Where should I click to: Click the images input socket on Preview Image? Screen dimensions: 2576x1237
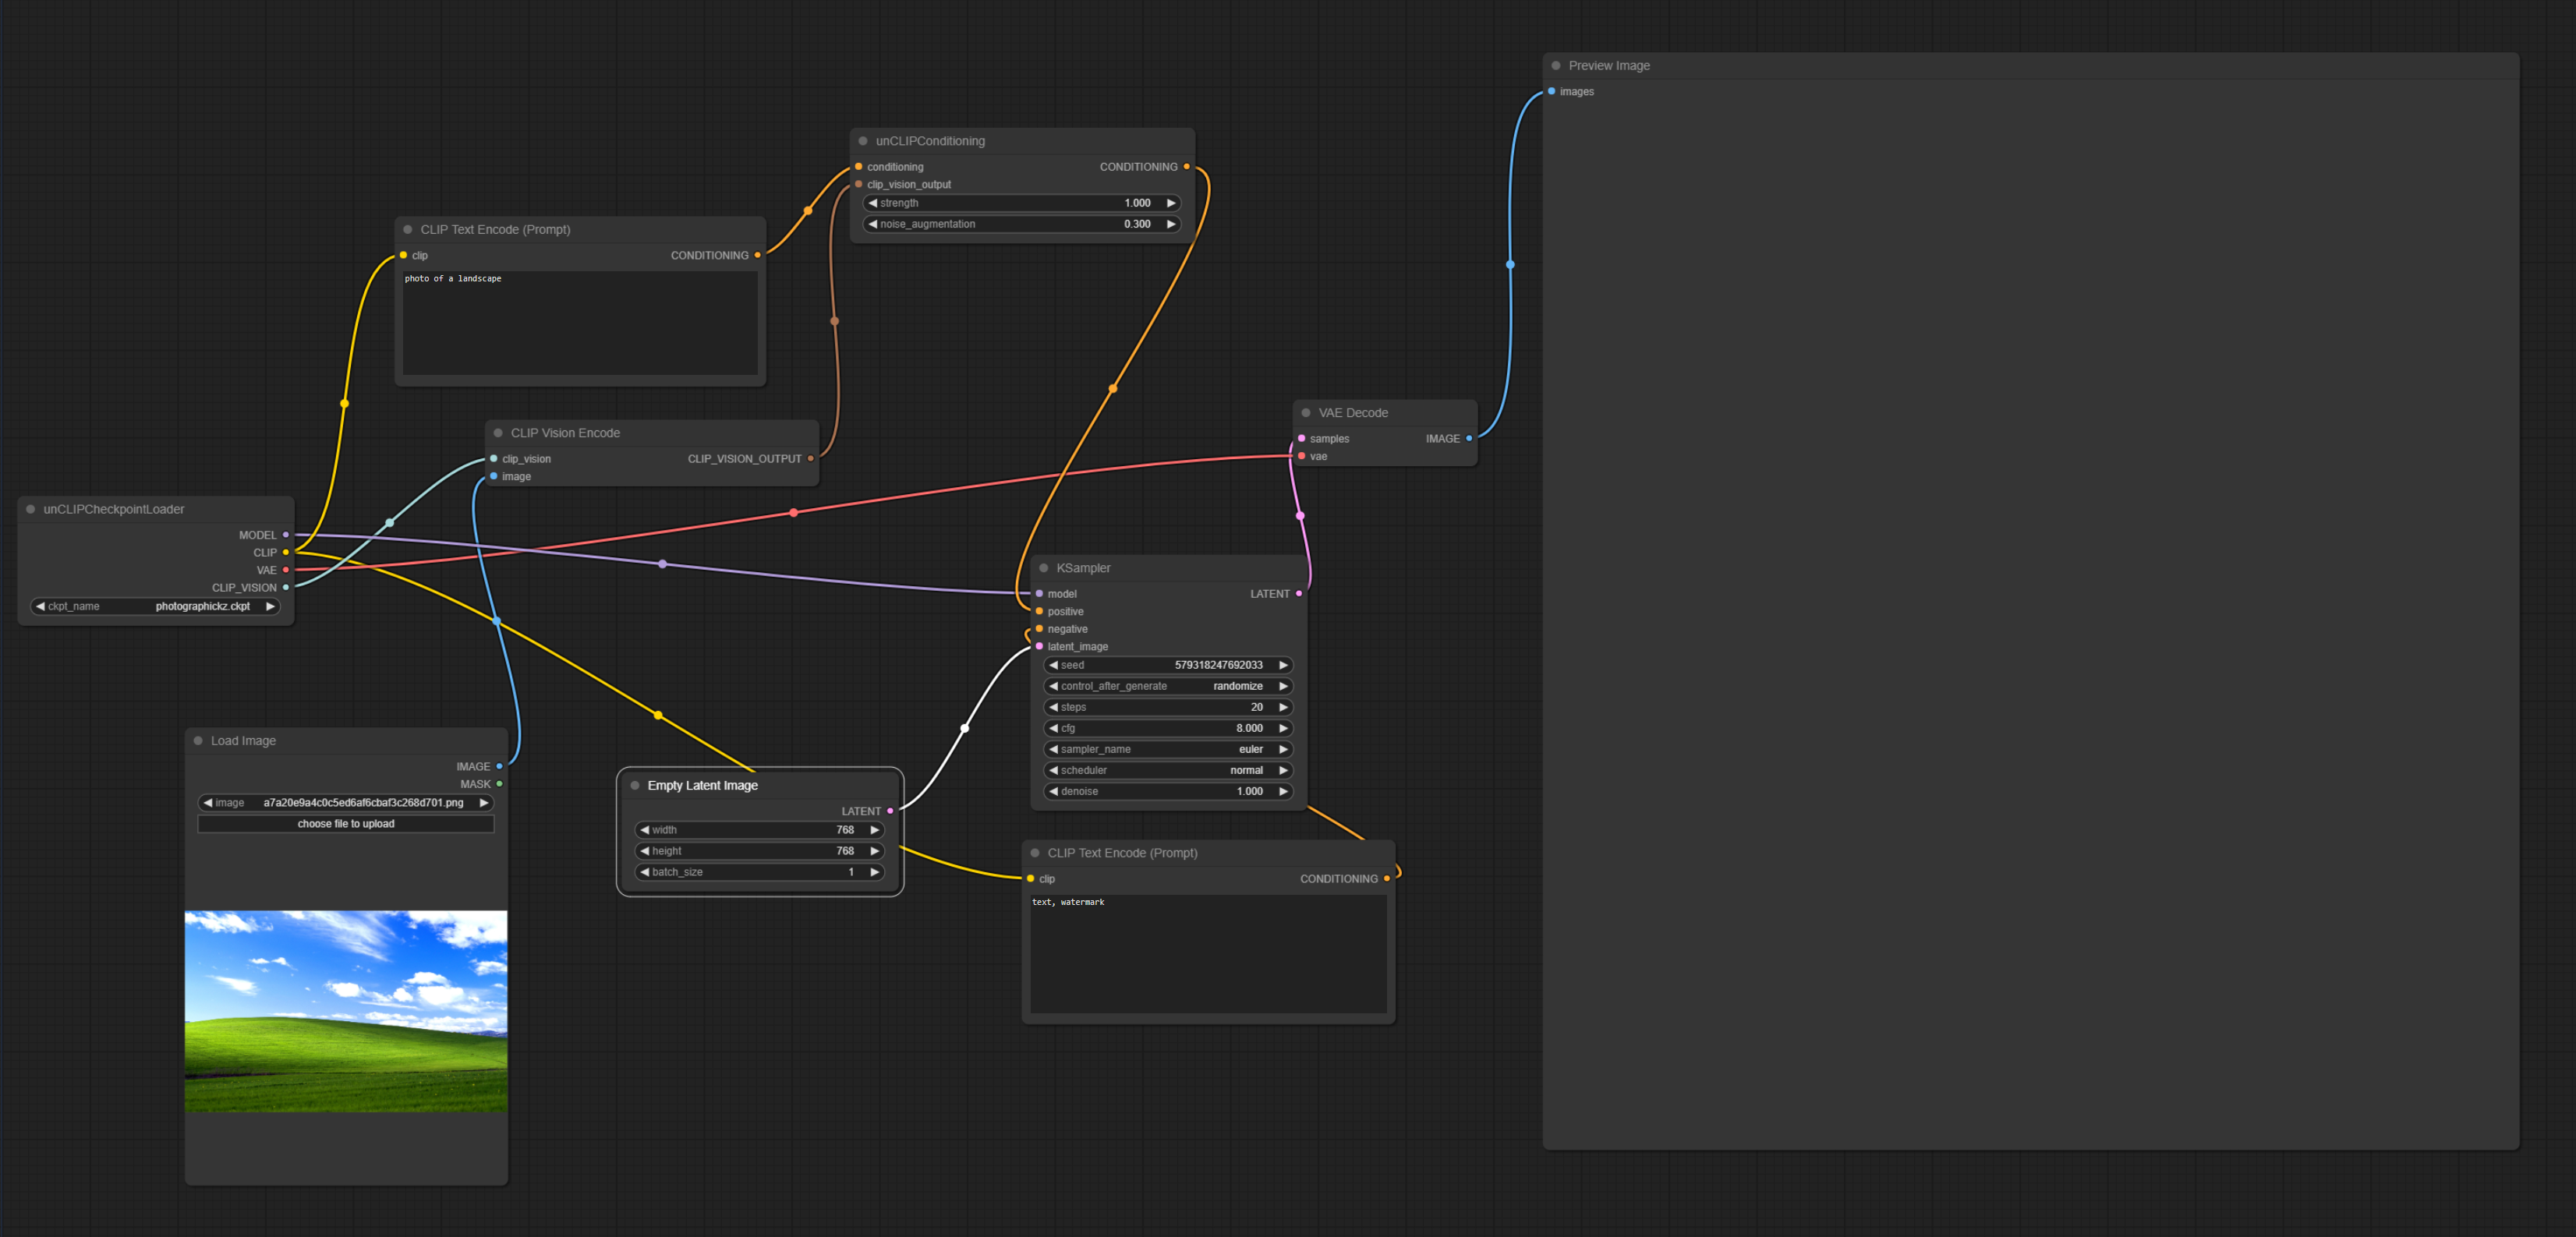click(1551, 92)
